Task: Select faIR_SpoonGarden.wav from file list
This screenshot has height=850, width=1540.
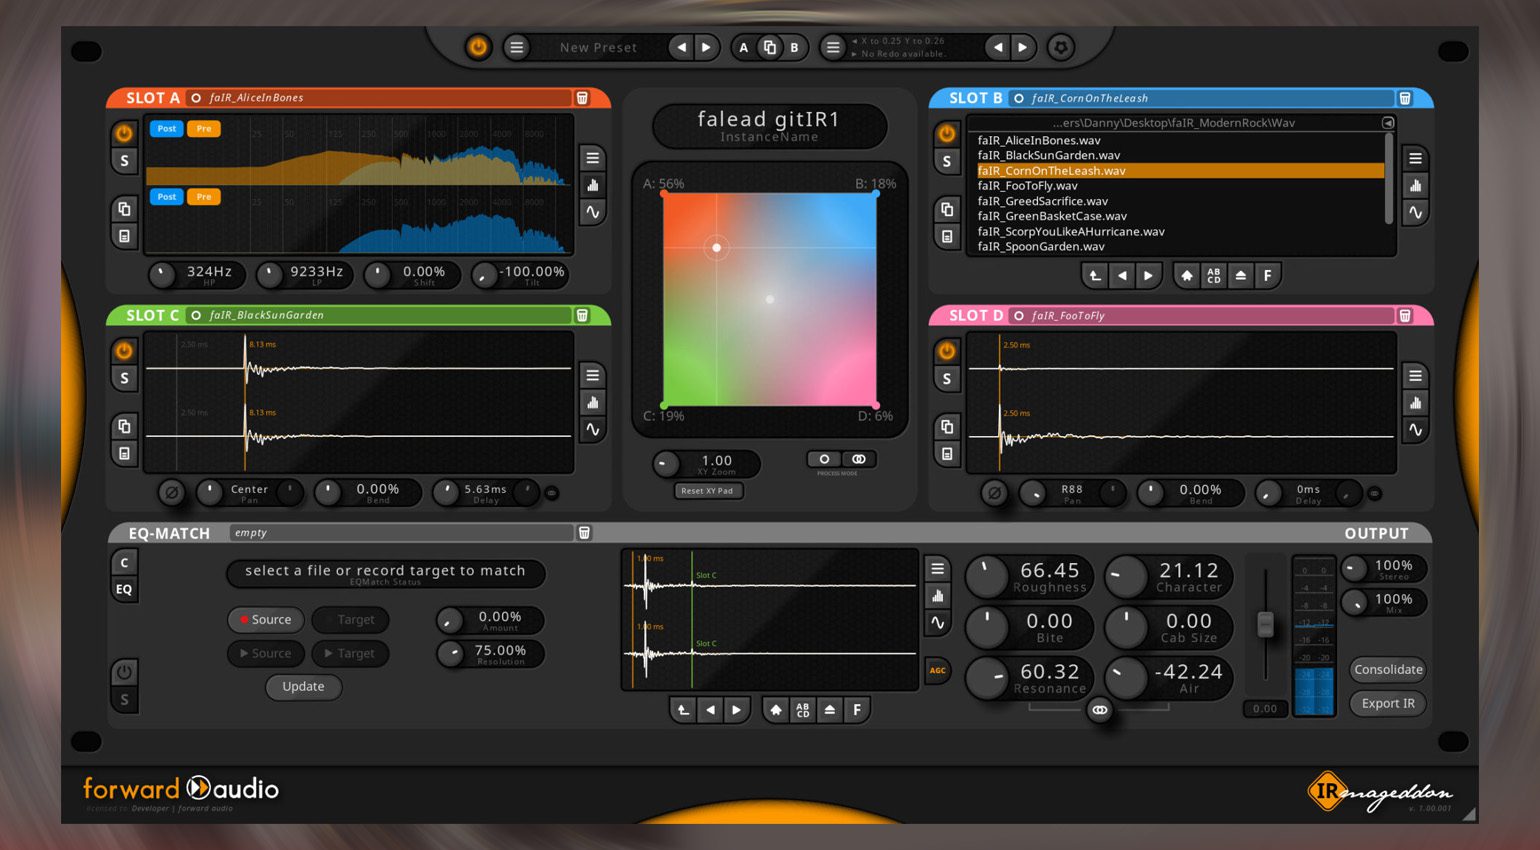Action: click(1040, 247)
